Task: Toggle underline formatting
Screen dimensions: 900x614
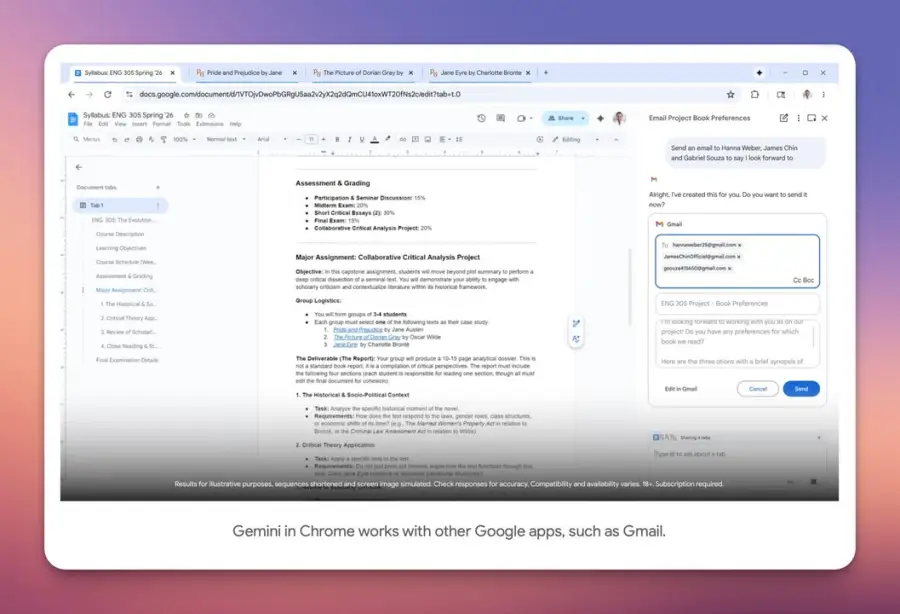Action: coord(362,139)
